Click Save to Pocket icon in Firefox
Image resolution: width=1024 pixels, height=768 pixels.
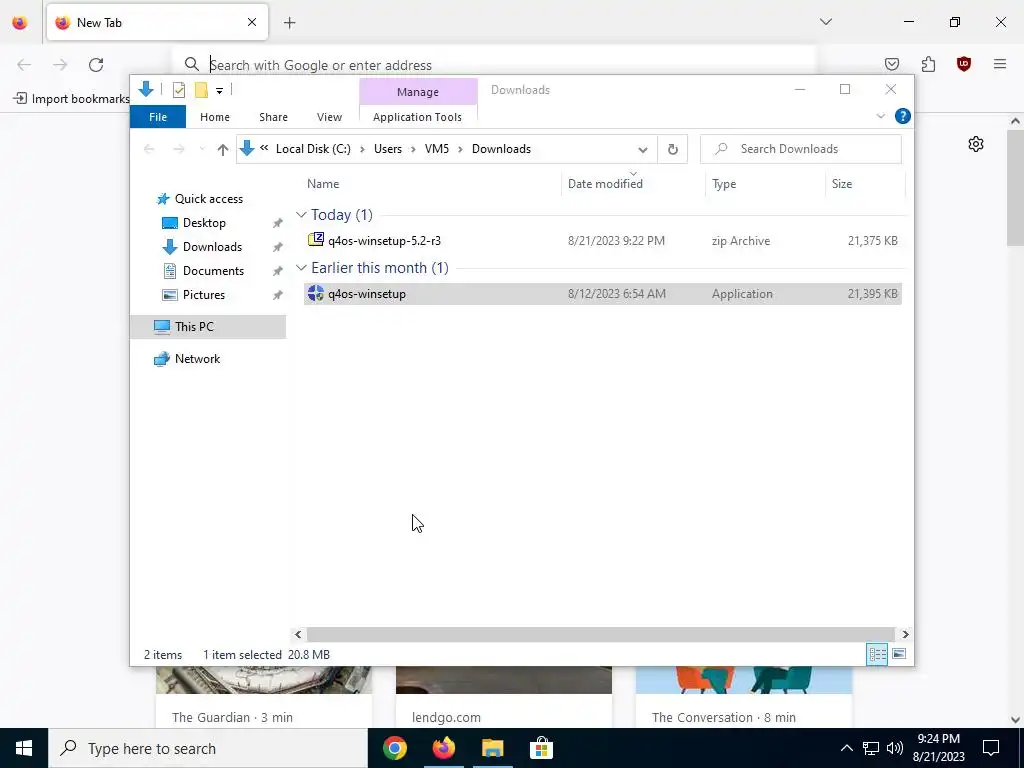tap(892, 64)
